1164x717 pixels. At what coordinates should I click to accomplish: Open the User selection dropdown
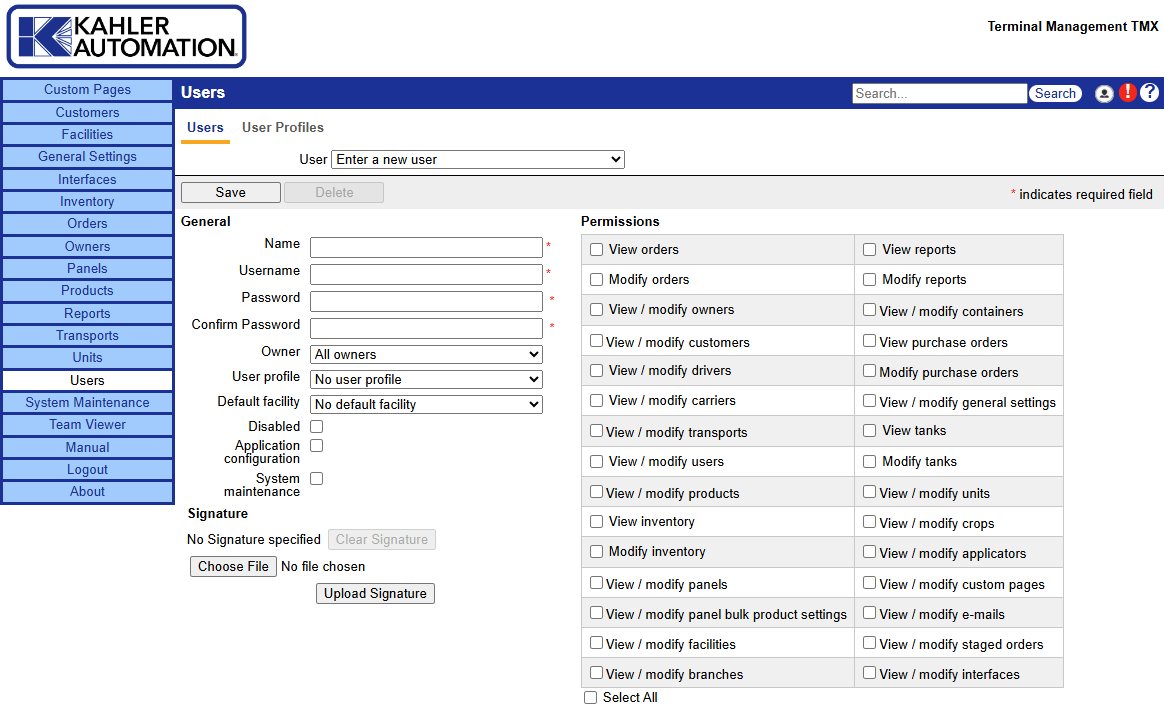tap(477, 160)
